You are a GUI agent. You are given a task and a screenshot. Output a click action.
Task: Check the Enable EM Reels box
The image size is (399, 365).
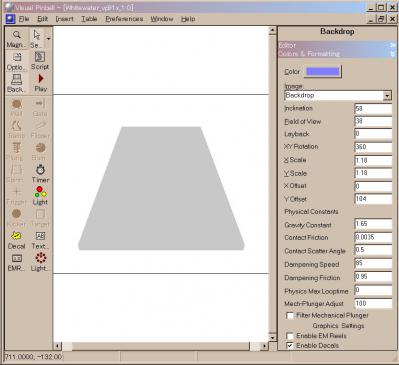pyautogui.click(x=290, y=335)
